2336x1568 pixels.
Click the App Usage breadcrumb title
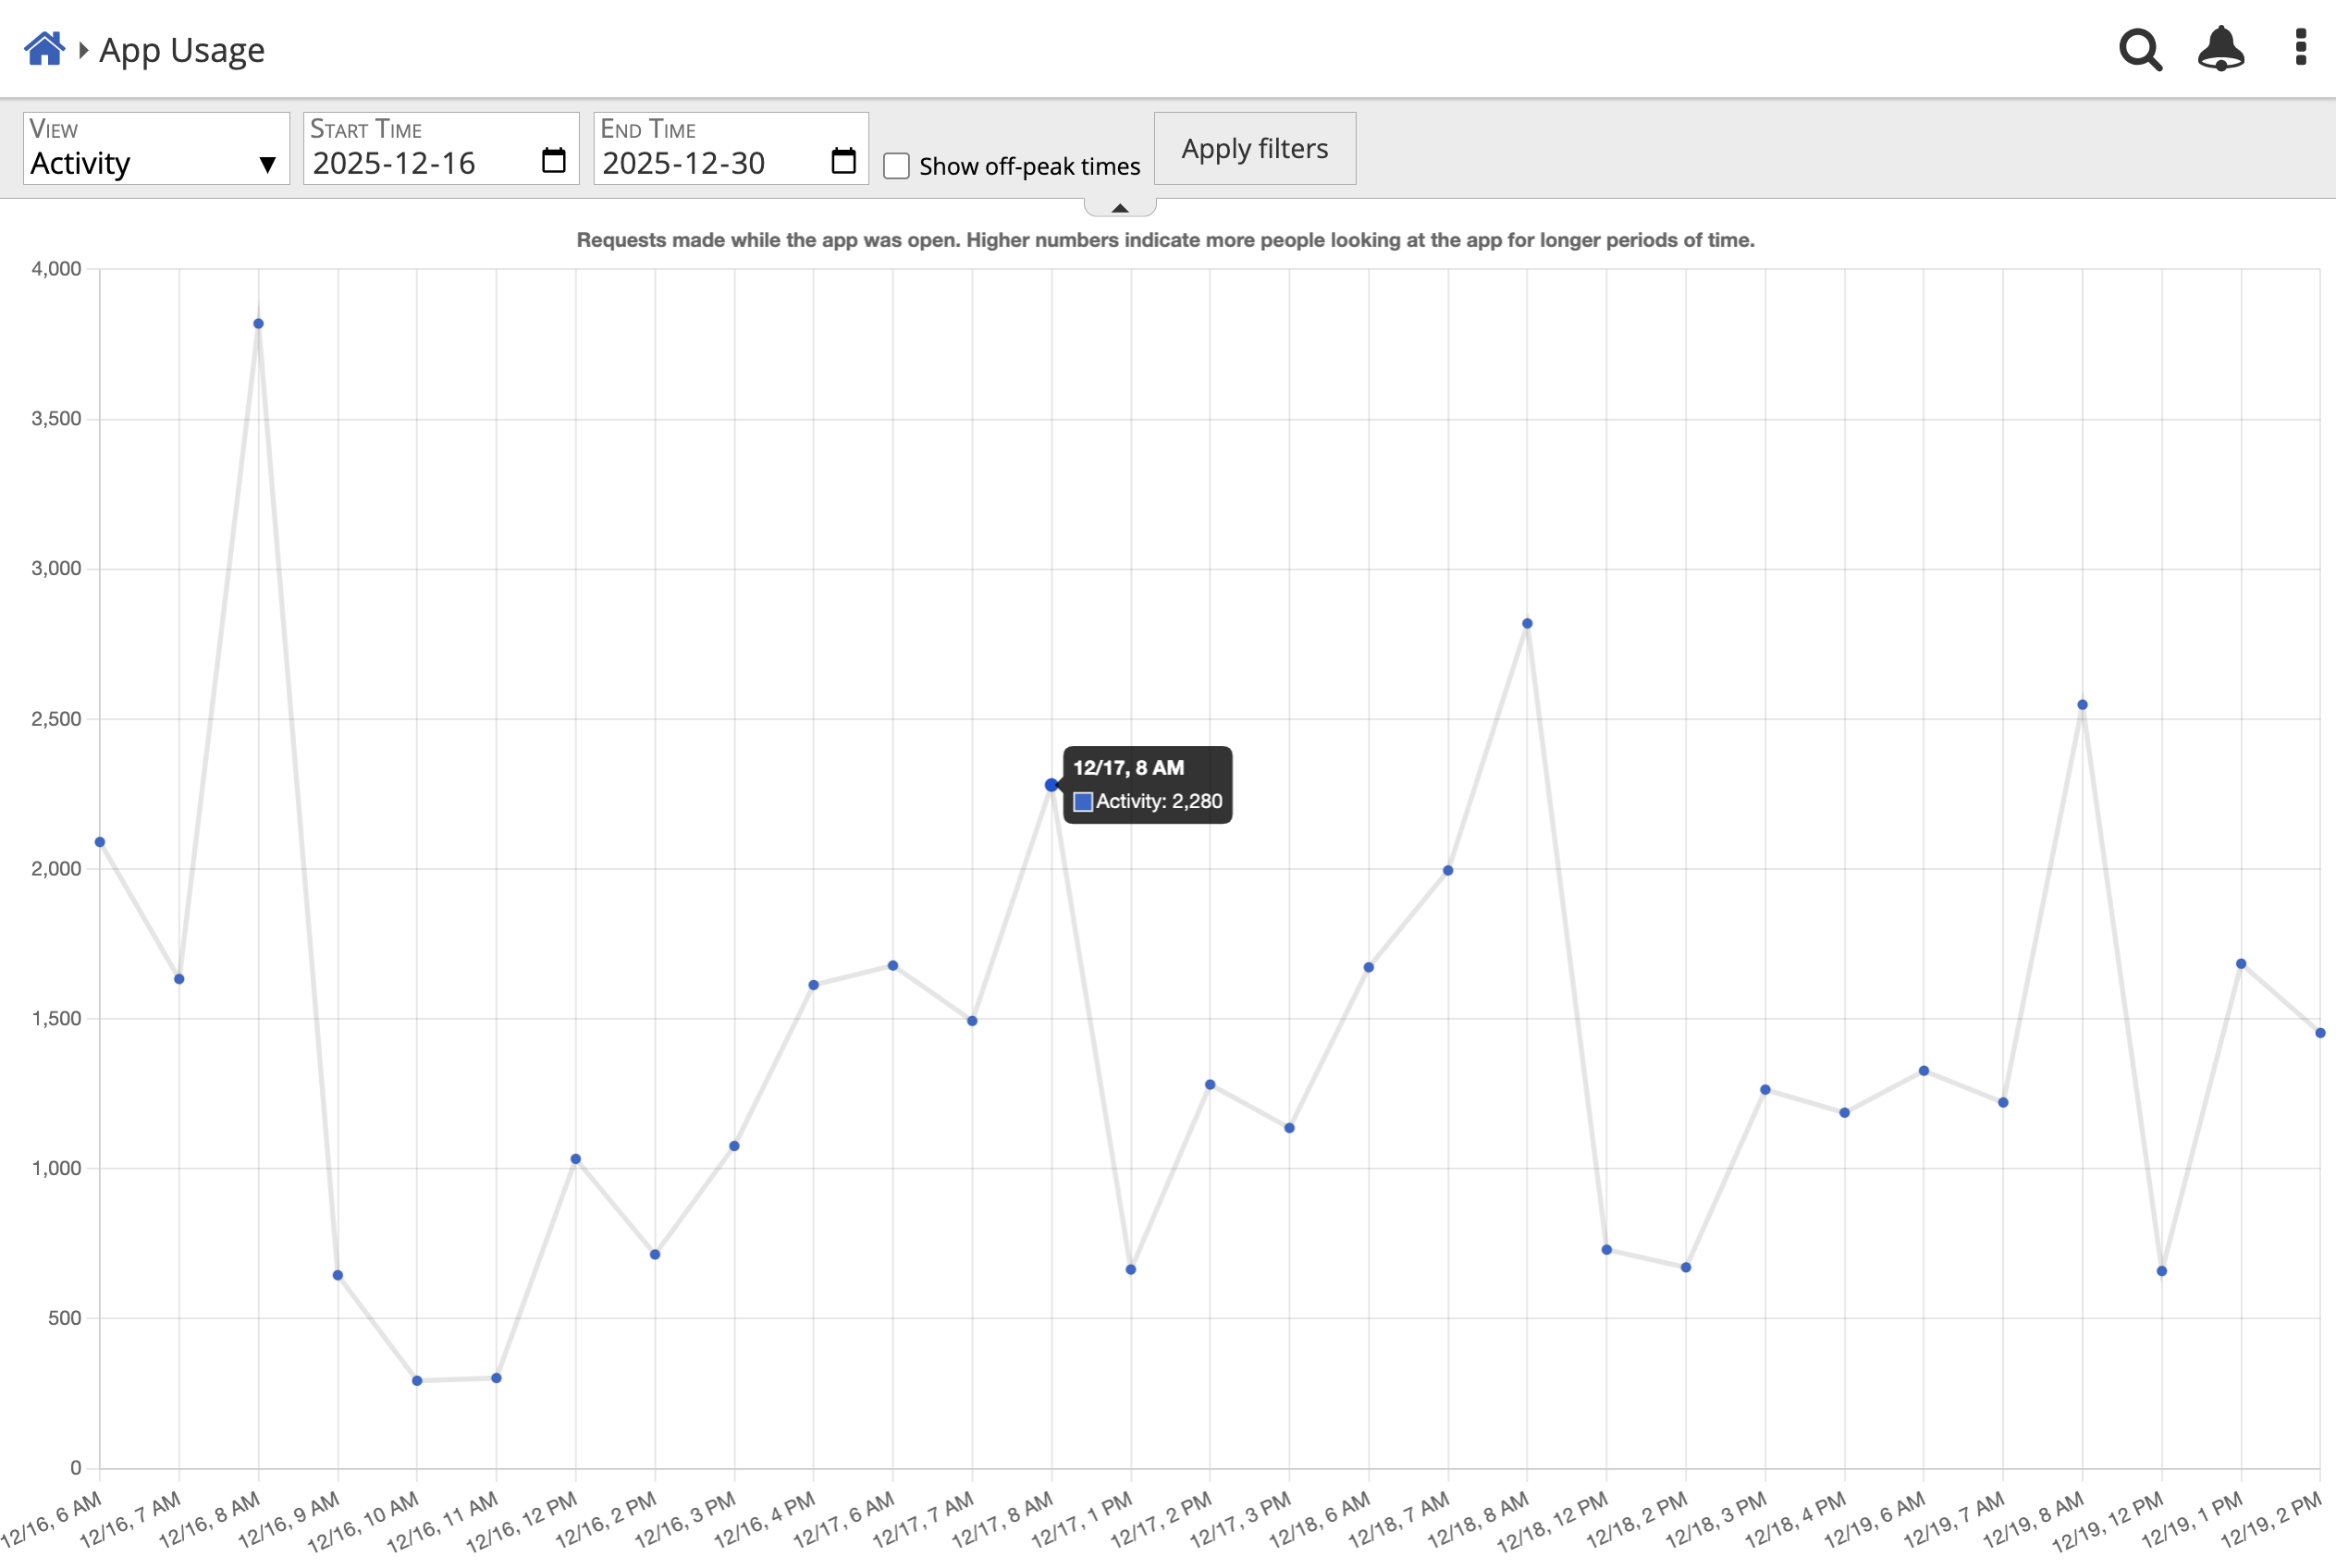click(x=182, y=50)
